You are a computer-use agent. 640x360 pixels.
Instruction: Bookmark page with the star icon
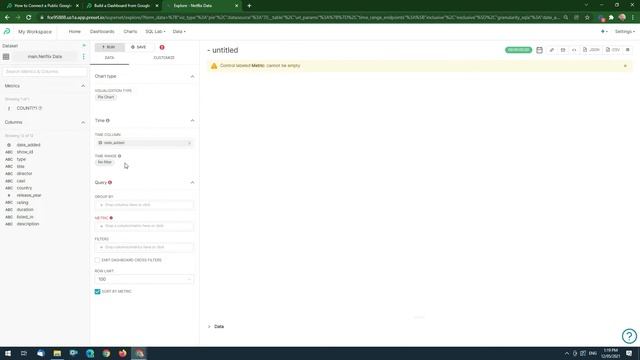click(587, 18)
